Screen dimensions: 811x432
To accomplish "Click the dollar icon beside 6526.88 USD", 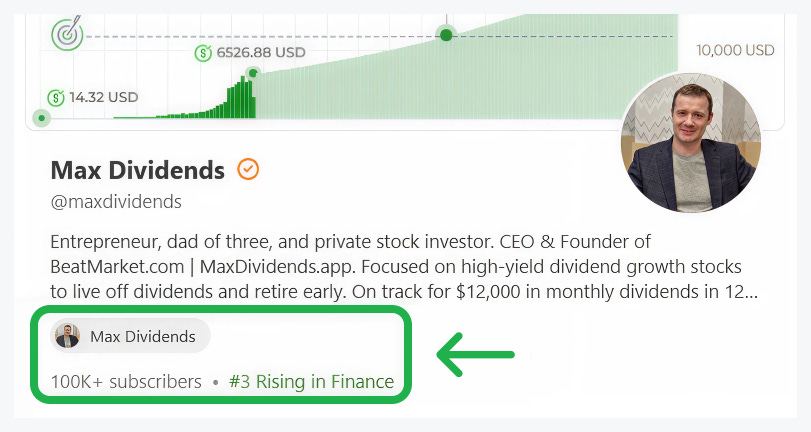I will tap(205, 52).
